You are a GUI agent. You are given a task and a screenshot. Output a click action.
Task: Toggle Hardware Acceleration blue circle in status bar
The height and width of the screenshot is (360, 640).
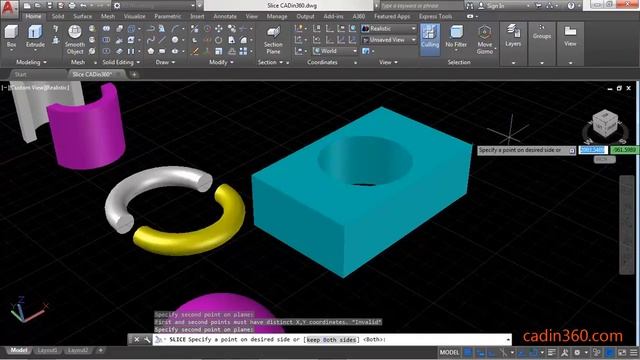tap(610, 352)
